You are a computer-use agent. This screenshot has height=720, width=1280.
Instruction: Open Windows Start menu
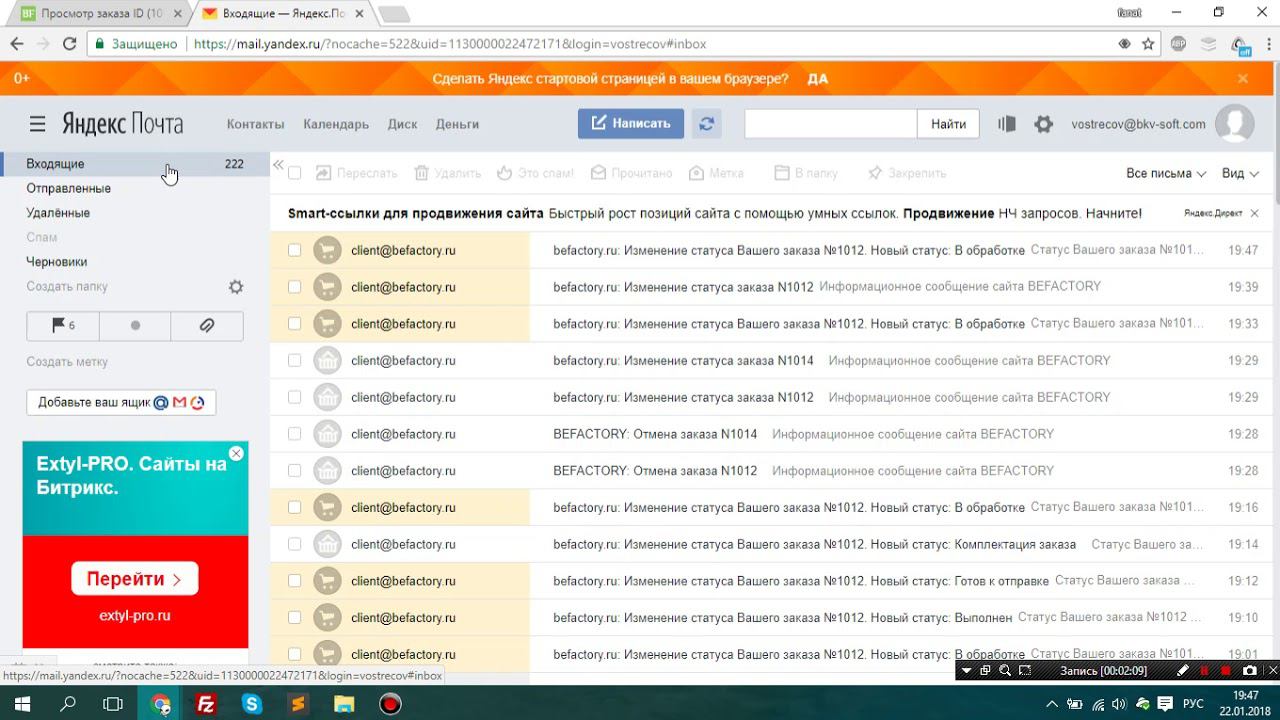(20, 704)
